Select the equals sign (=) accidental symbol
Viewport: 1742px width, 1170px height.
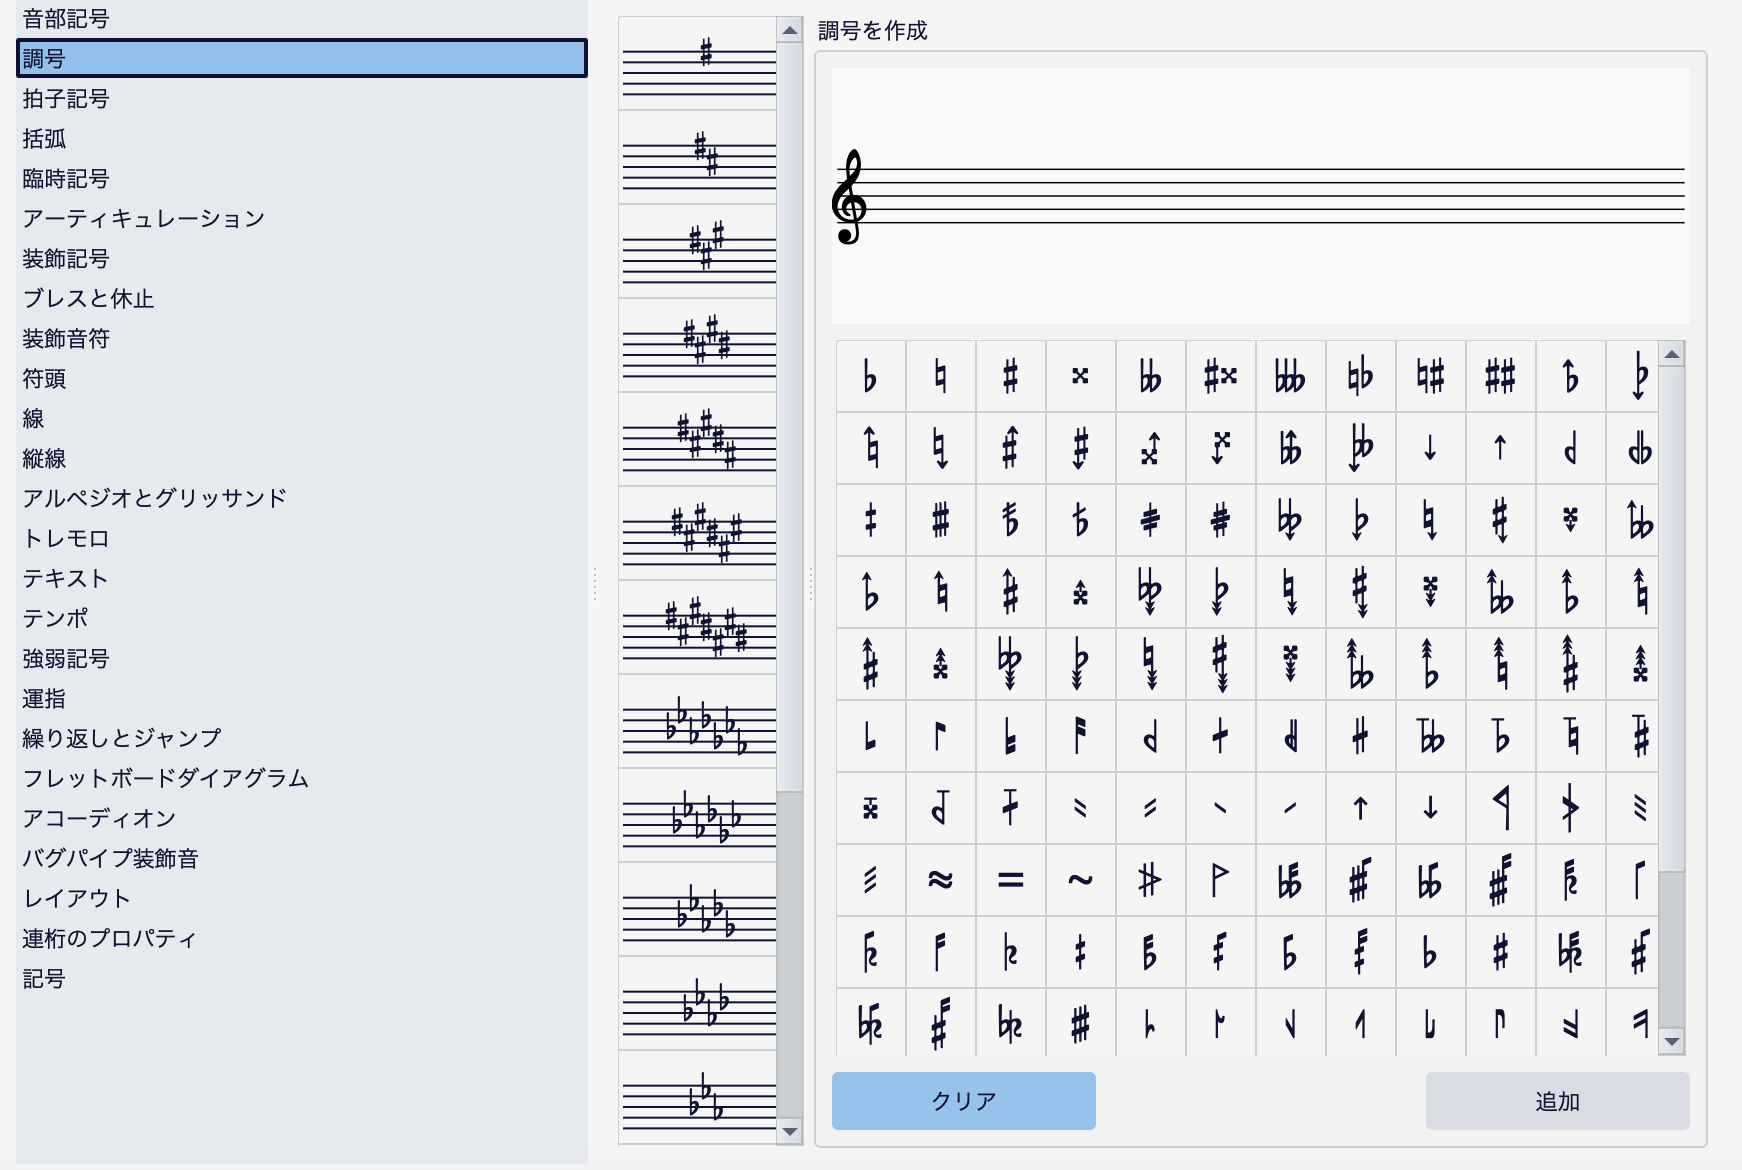pyautogui.click(x=1010, y=881)
